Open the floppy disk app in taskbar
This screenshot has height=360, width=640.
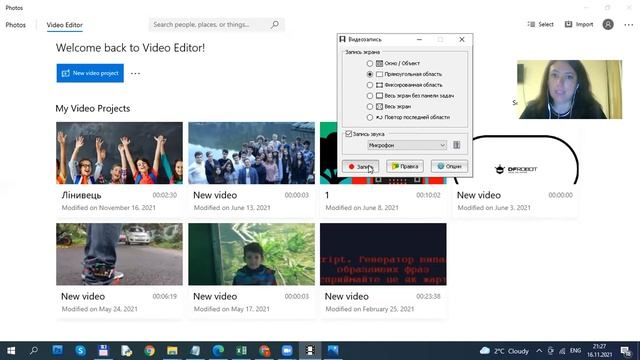coord(103,351)
